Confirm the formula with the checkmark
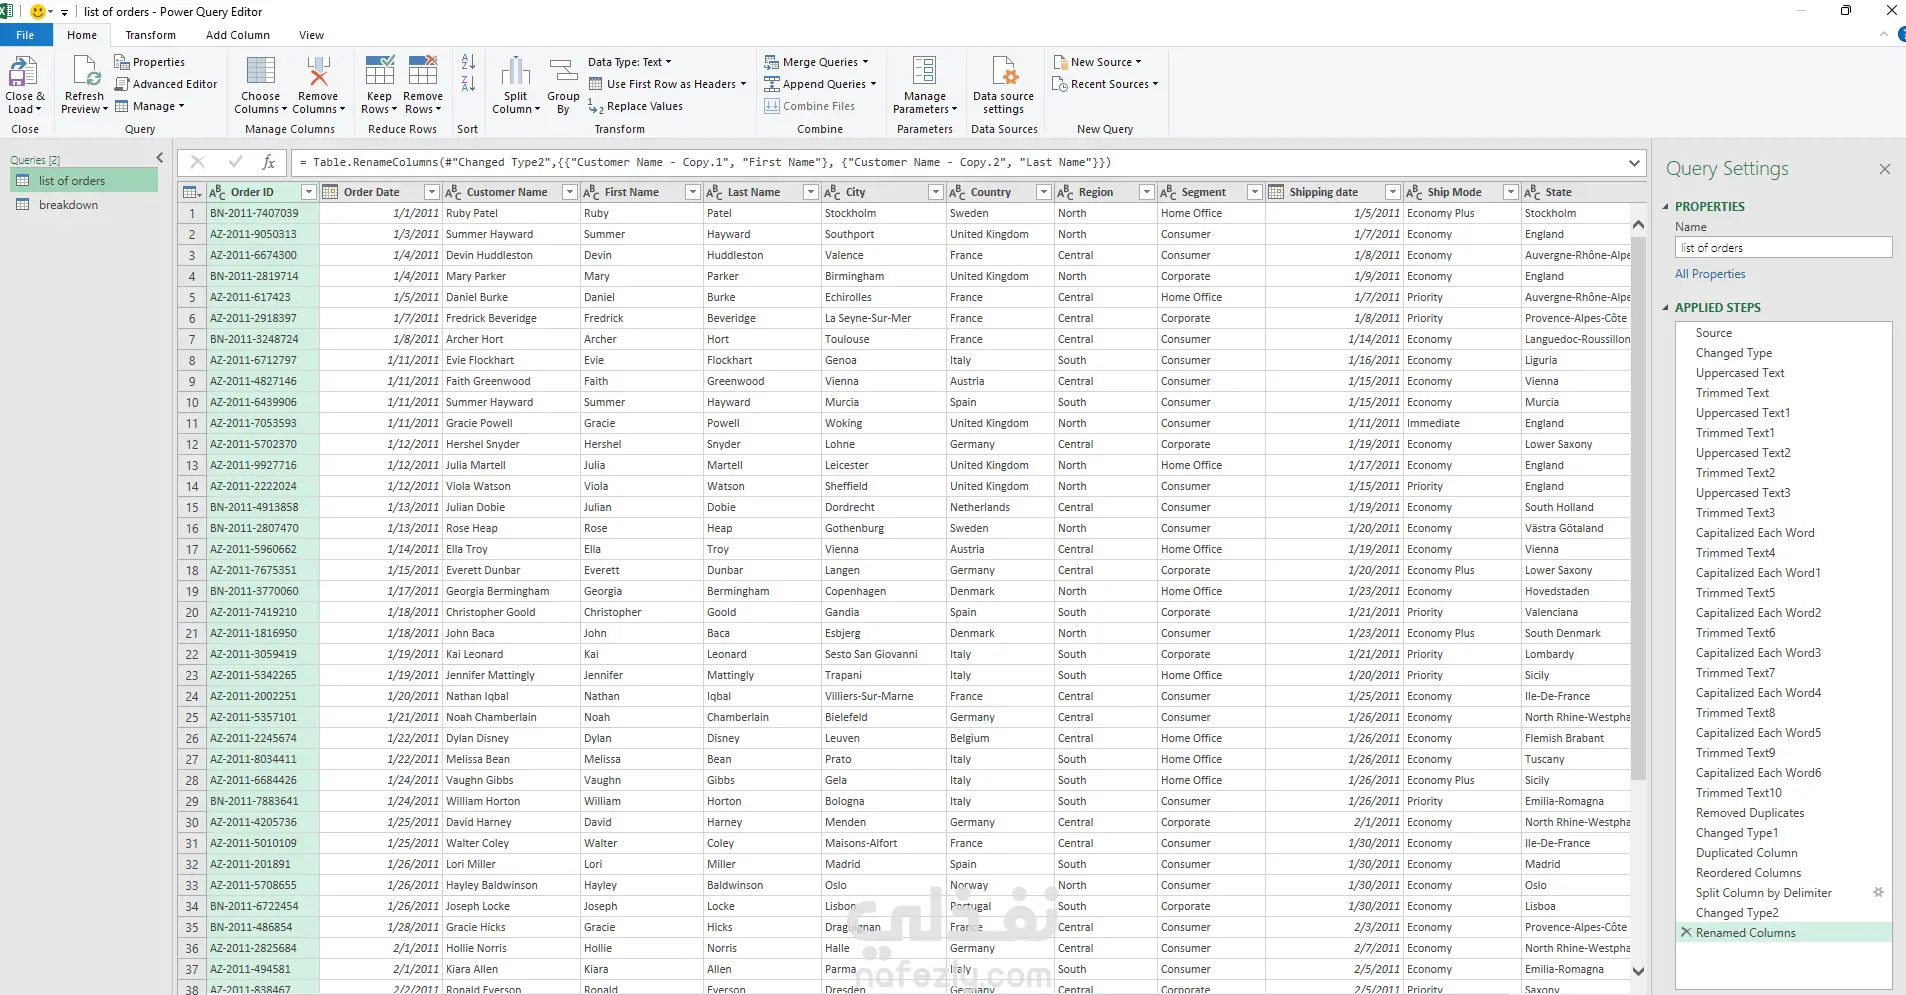This screenshot has width=1906, height=995. pyautogui.click(x=235, y=162)
